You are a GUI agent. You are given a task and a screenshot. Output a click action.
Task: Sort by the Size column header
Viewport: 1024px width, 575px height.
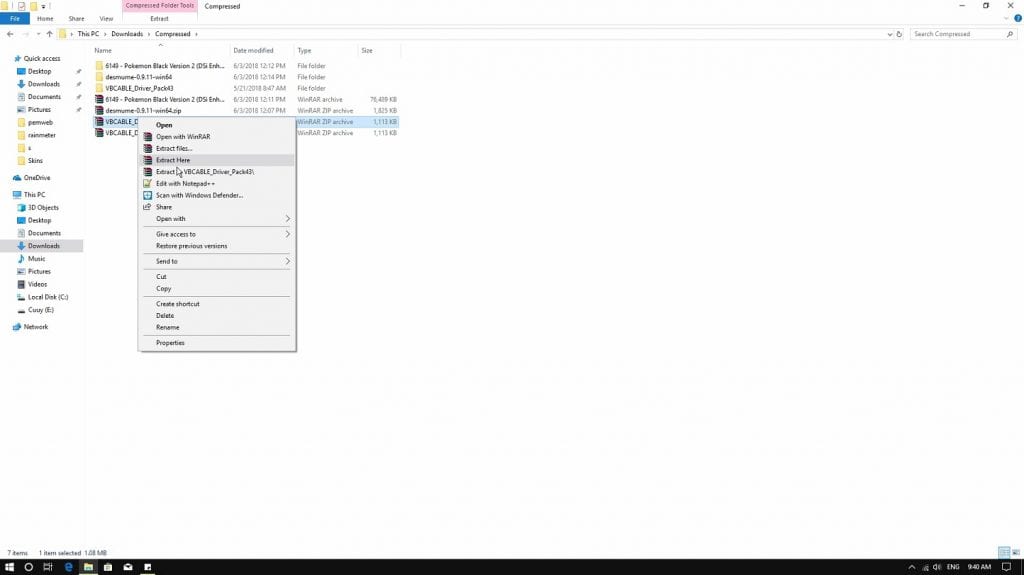pos(367,50)
